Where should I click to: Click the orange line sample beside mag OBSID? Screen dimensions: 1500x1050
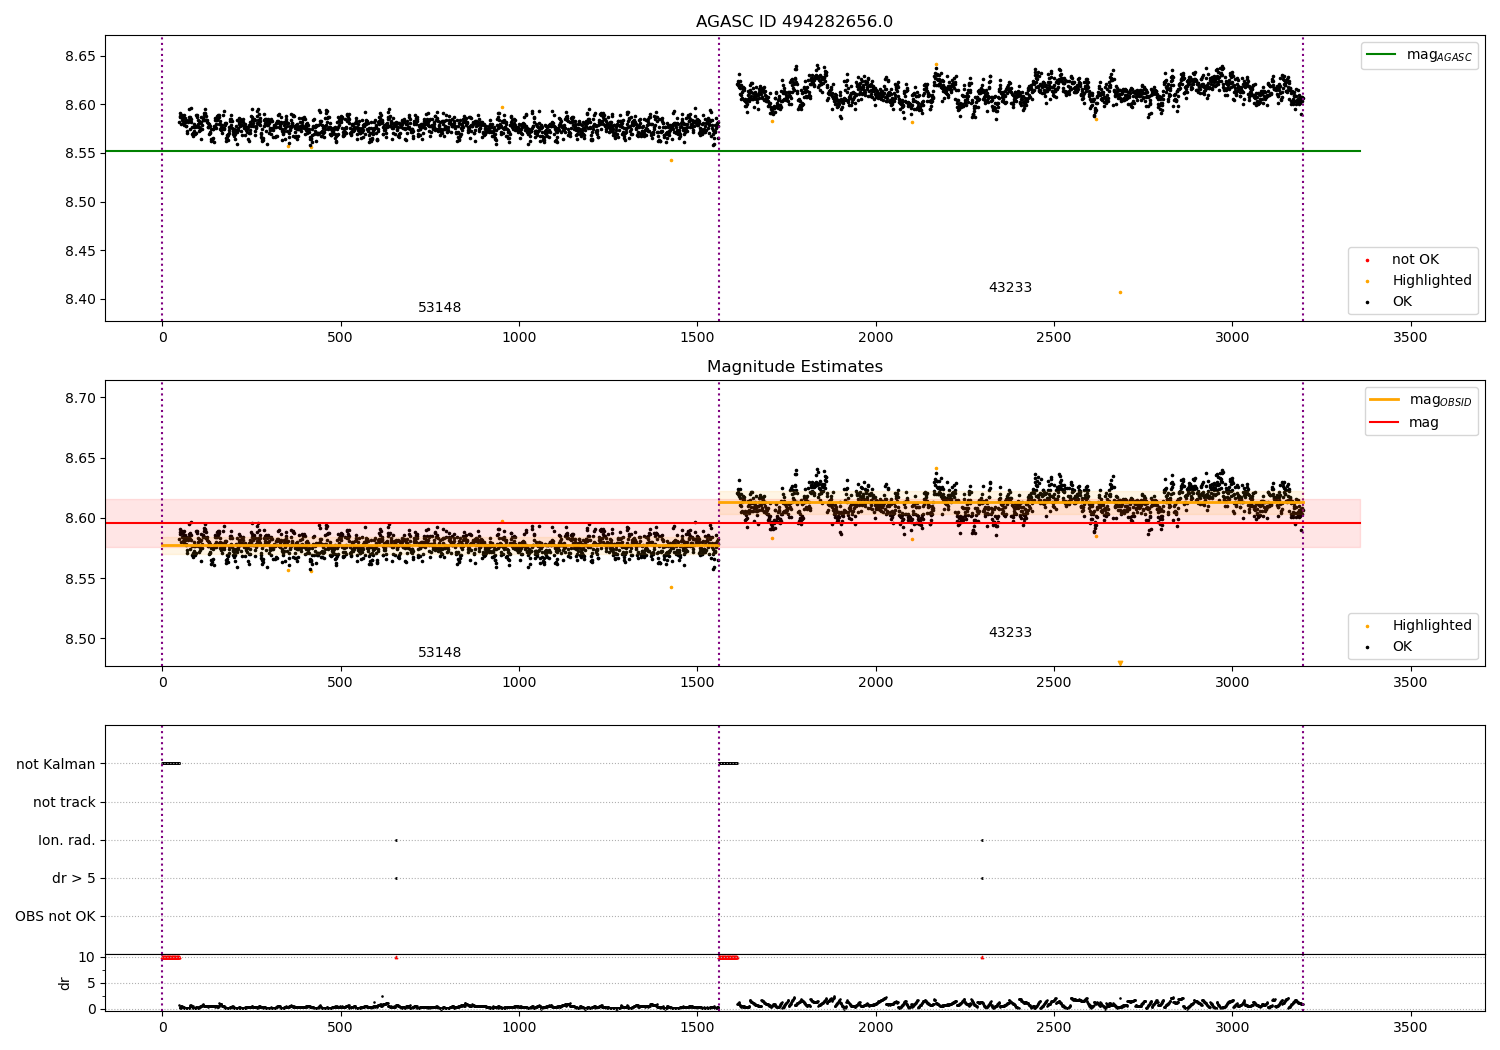coord(1384,400)
